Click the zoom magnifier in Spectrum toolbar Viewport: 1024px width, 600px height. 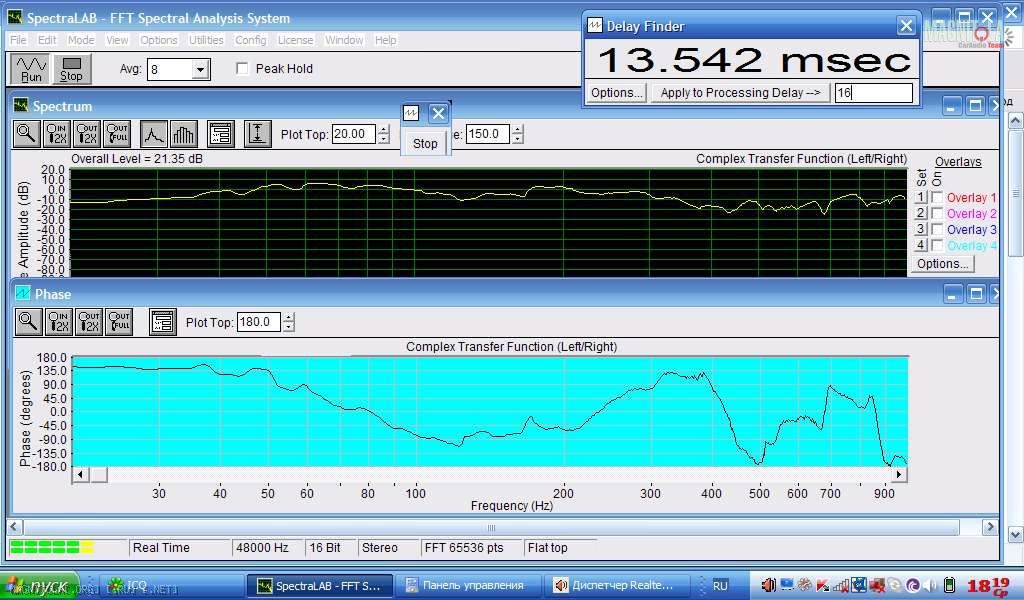click(x=27, y=133)
